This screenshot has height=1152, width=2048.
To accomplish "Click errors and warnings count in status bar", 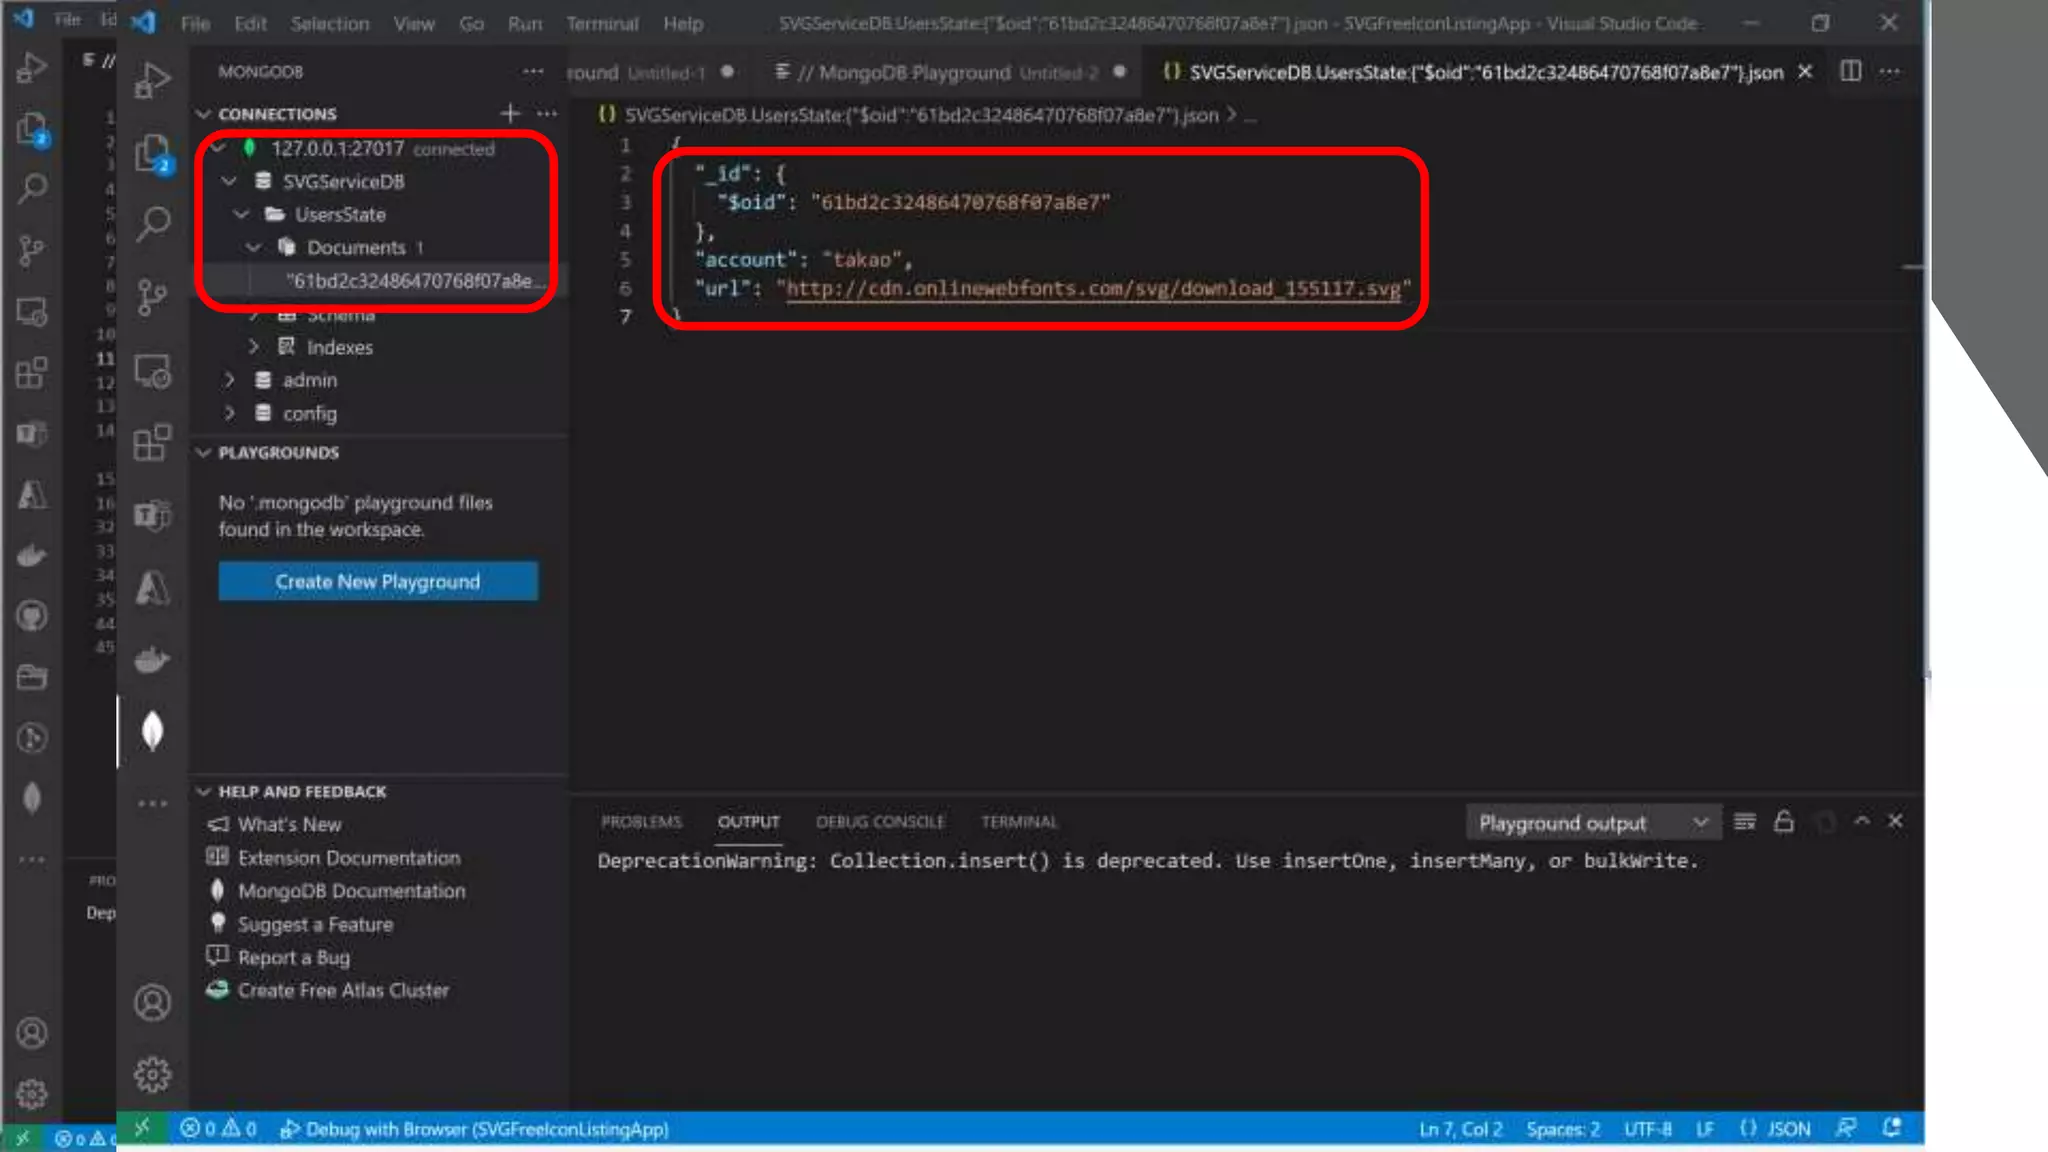I will (218, 1129).
